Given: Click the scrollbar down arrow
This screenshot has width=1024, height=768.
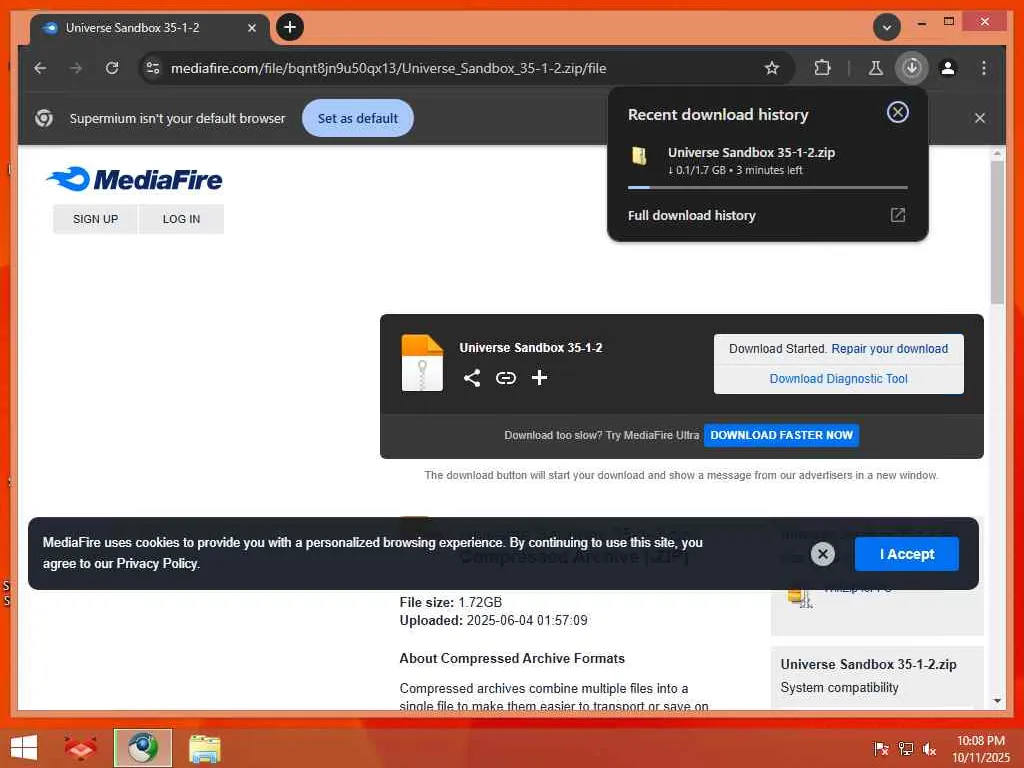Looking at the screenshot, I should tap(997, 701).
